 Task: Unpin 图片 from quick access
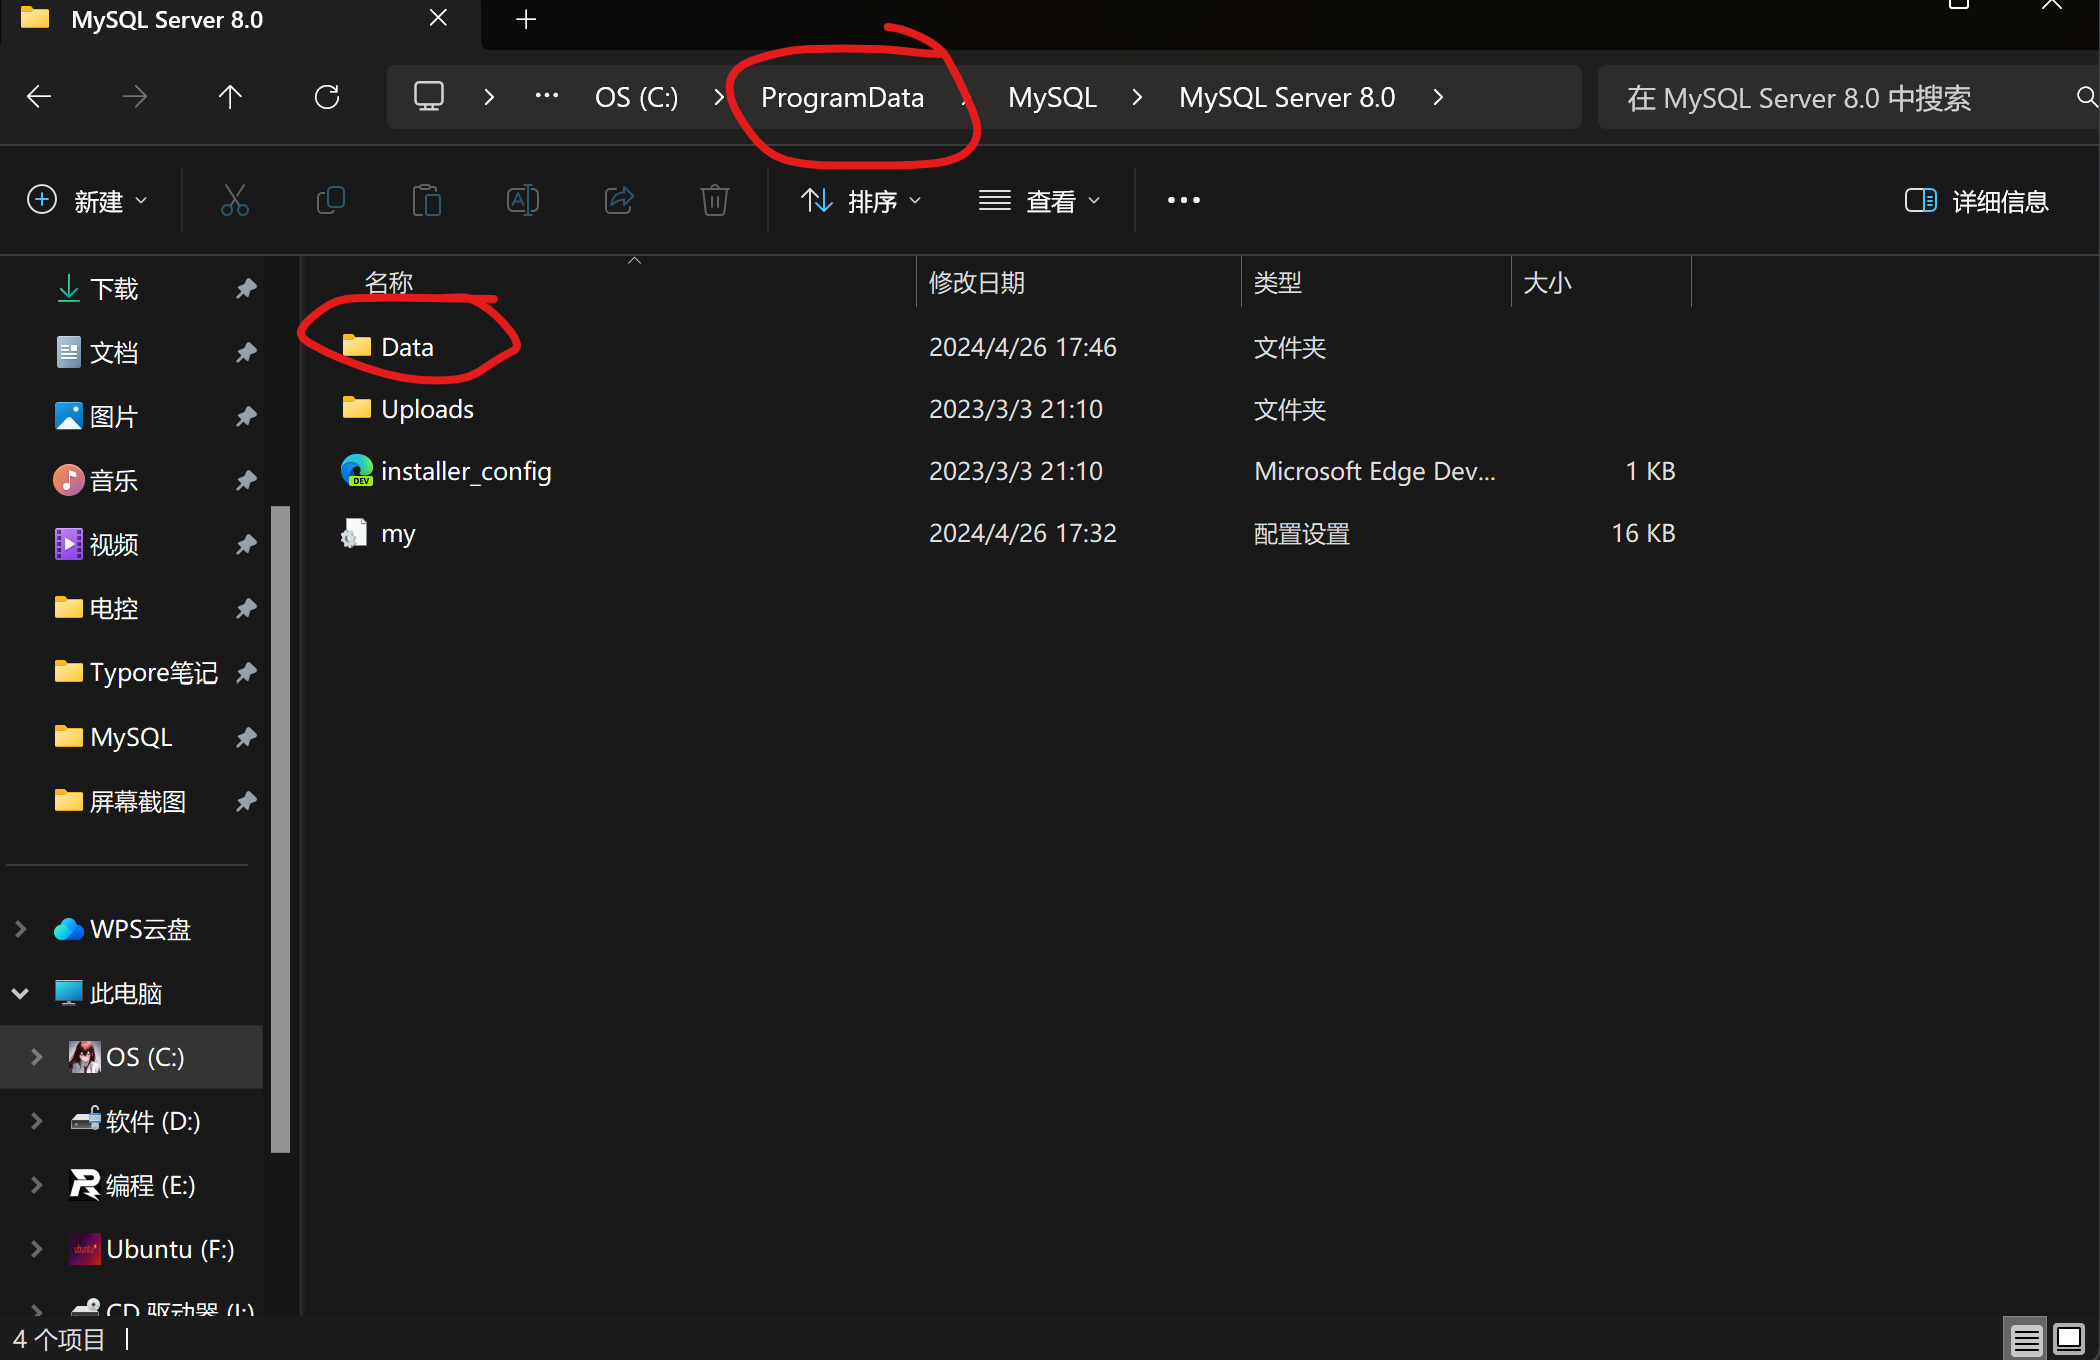click(246, 417)
